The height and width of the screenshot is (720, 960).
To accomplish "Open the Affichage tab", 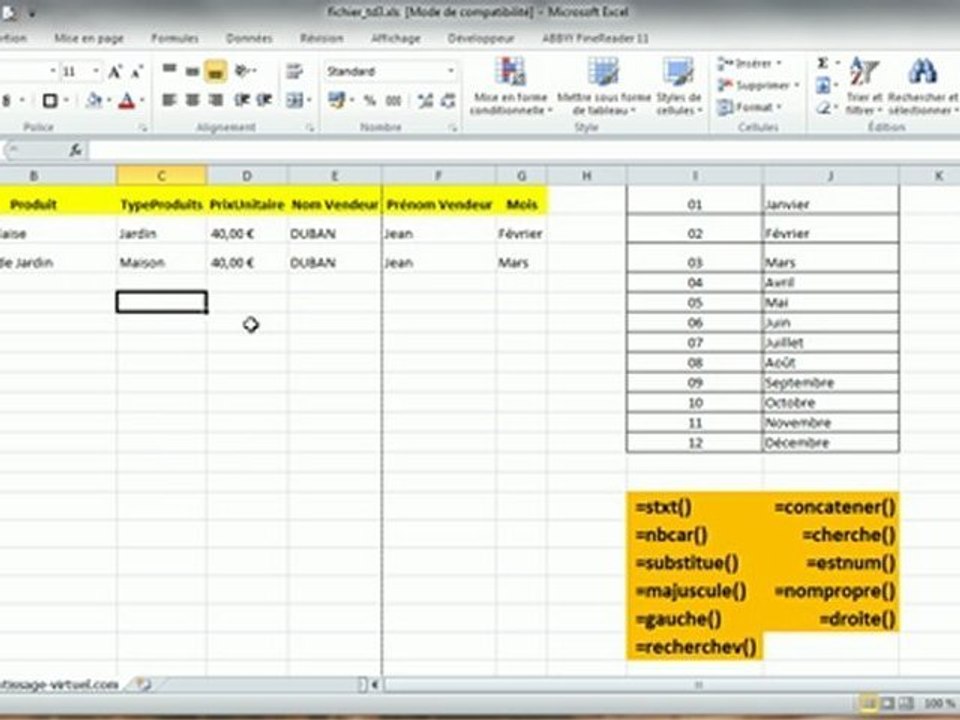I will 396,38.
